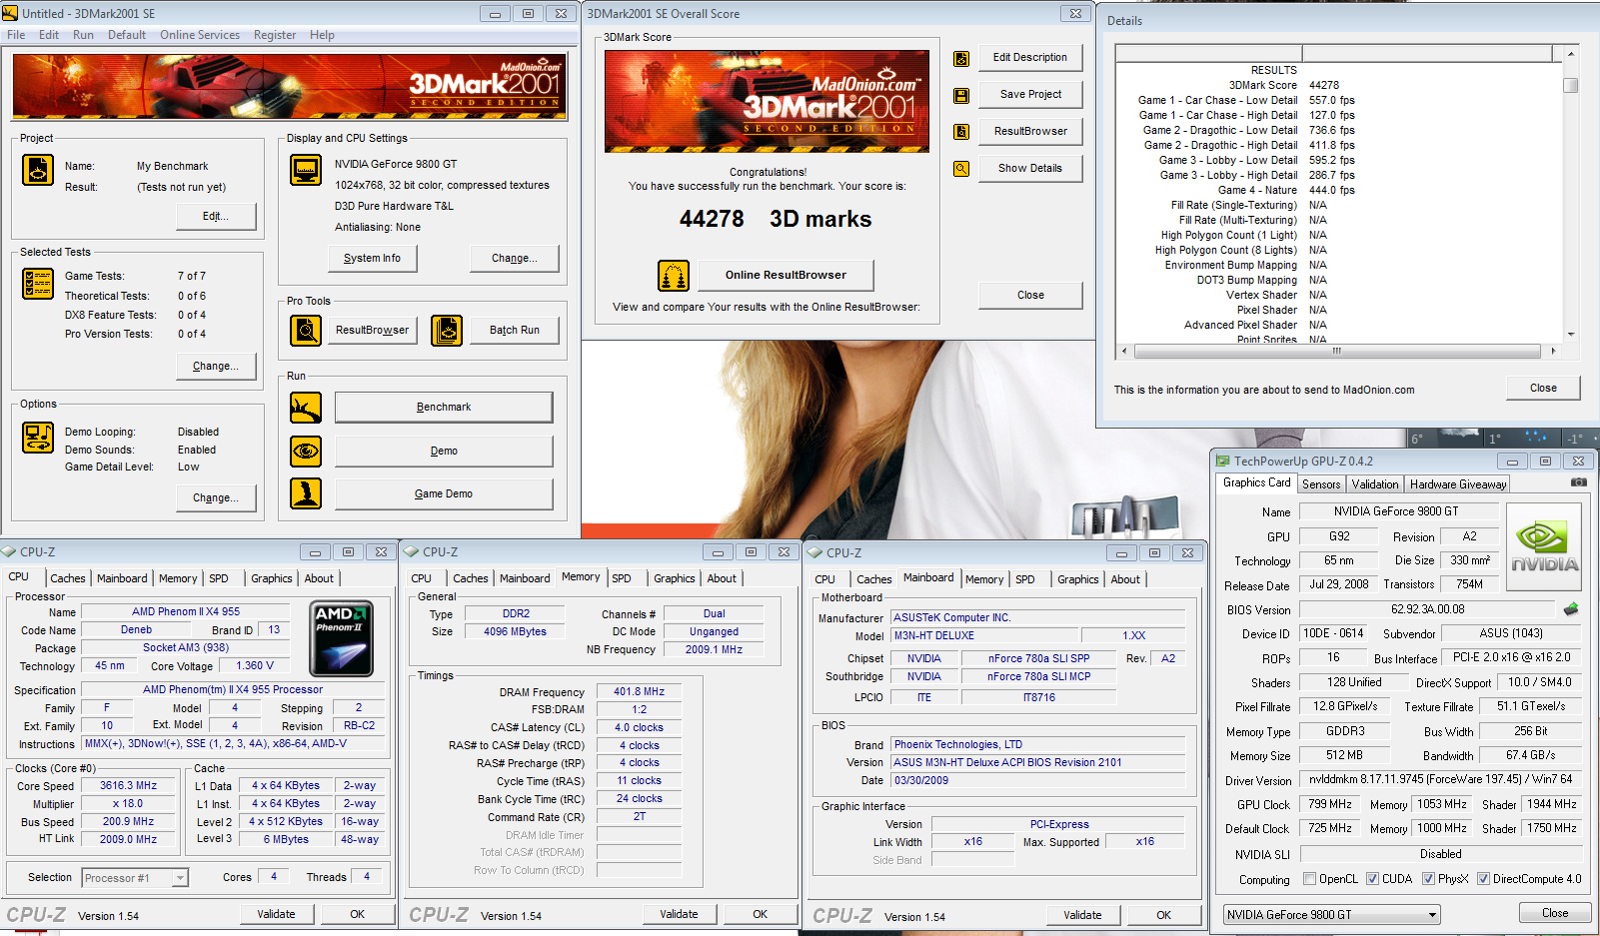
Task: Click the Benchmark button to start the run
Action: [443, 407]
